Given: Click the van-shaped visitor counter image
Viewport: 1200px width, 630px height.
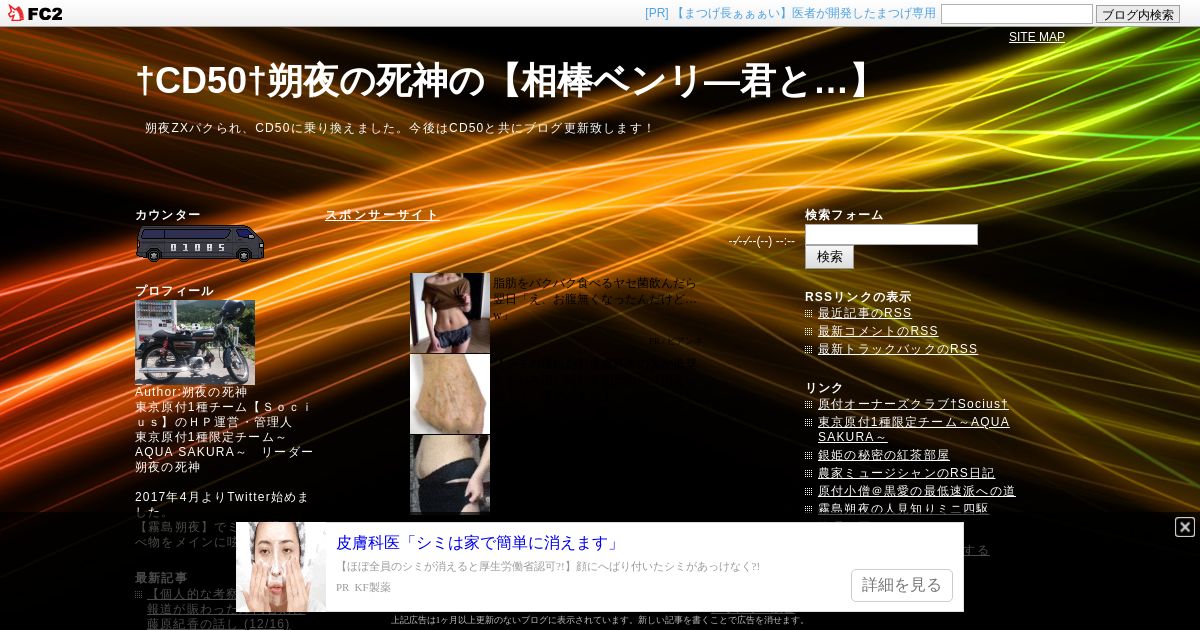Looking at the screenshot, I should click(200, 244).
